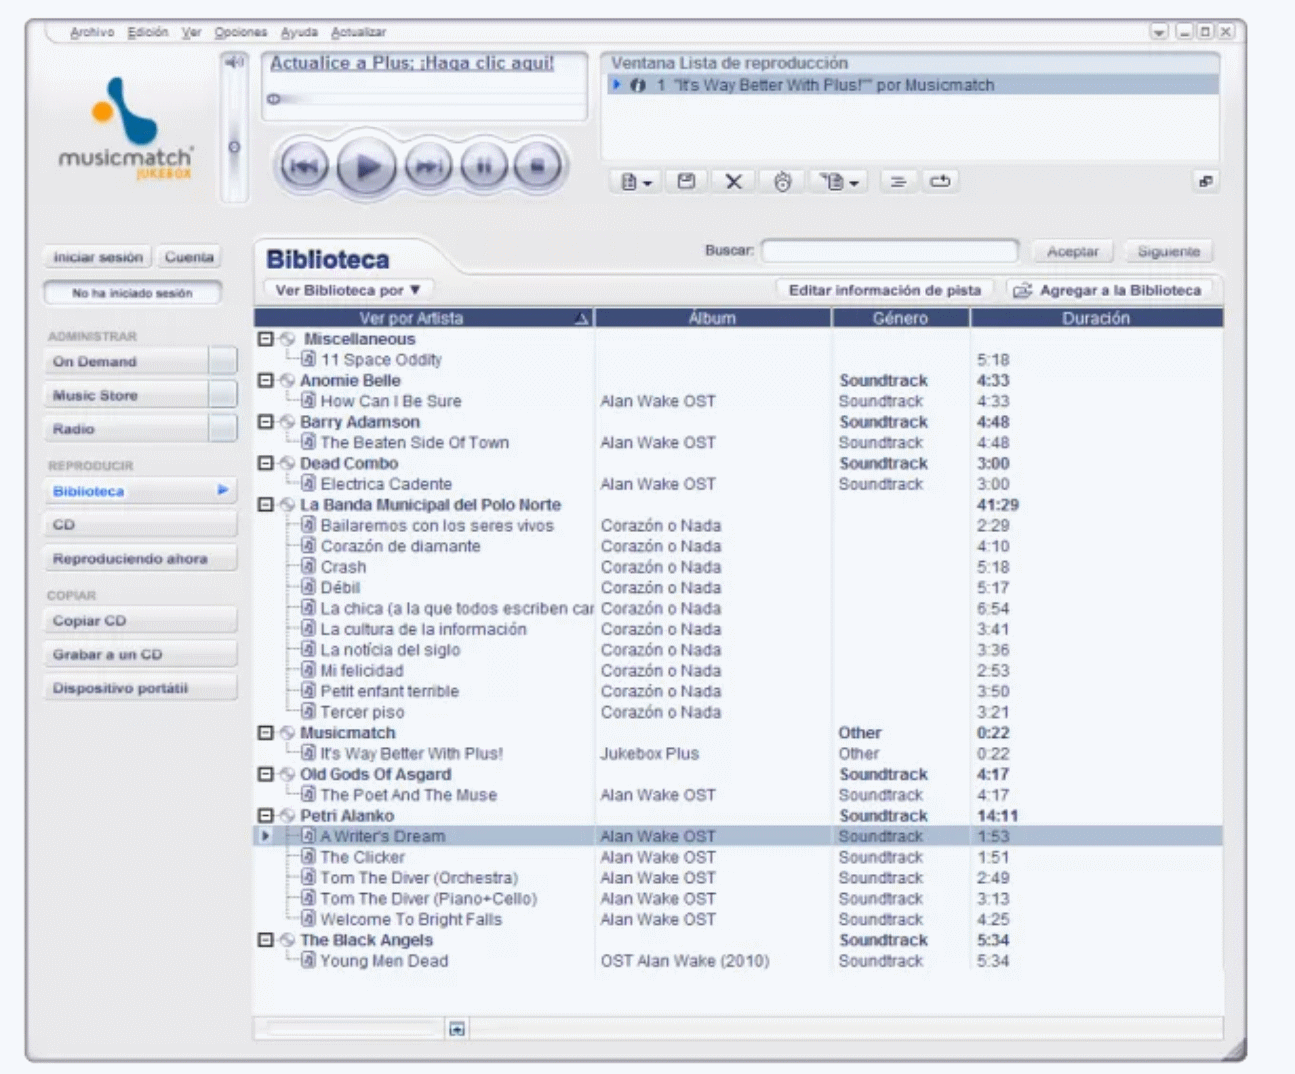Screen dimensions: 1295x1074
Task: Collapse La Banda Municipal del Polo Norte group
Action: (265, 505)
